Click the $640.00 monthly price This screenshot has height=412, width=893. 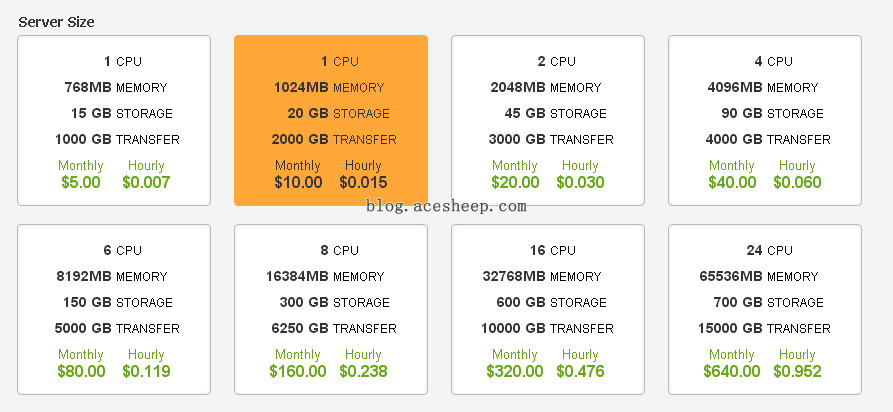pos(732,372)
